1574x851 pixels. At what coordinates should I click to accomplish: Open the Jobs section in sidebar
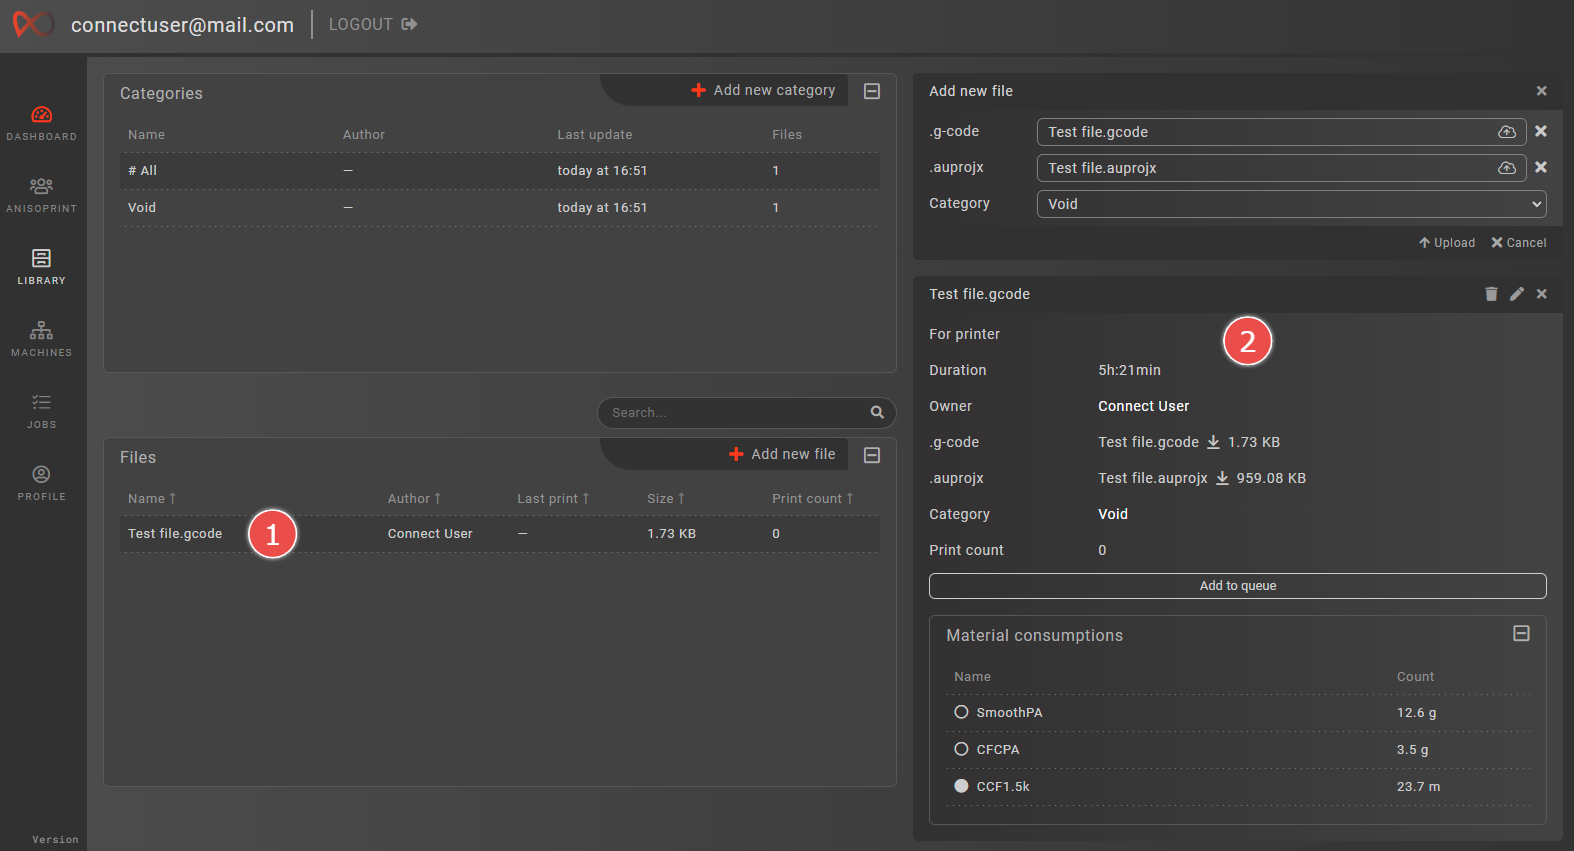pos(42,411)
